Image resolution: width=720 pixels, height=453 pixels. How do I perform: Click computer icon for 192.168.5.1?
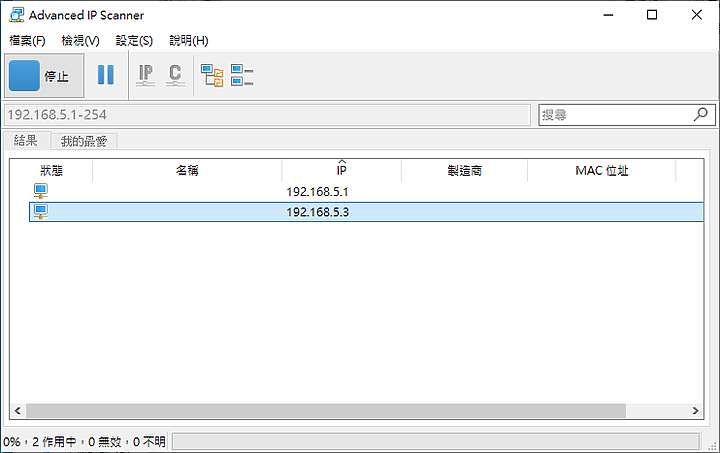(x=40, y=191)
